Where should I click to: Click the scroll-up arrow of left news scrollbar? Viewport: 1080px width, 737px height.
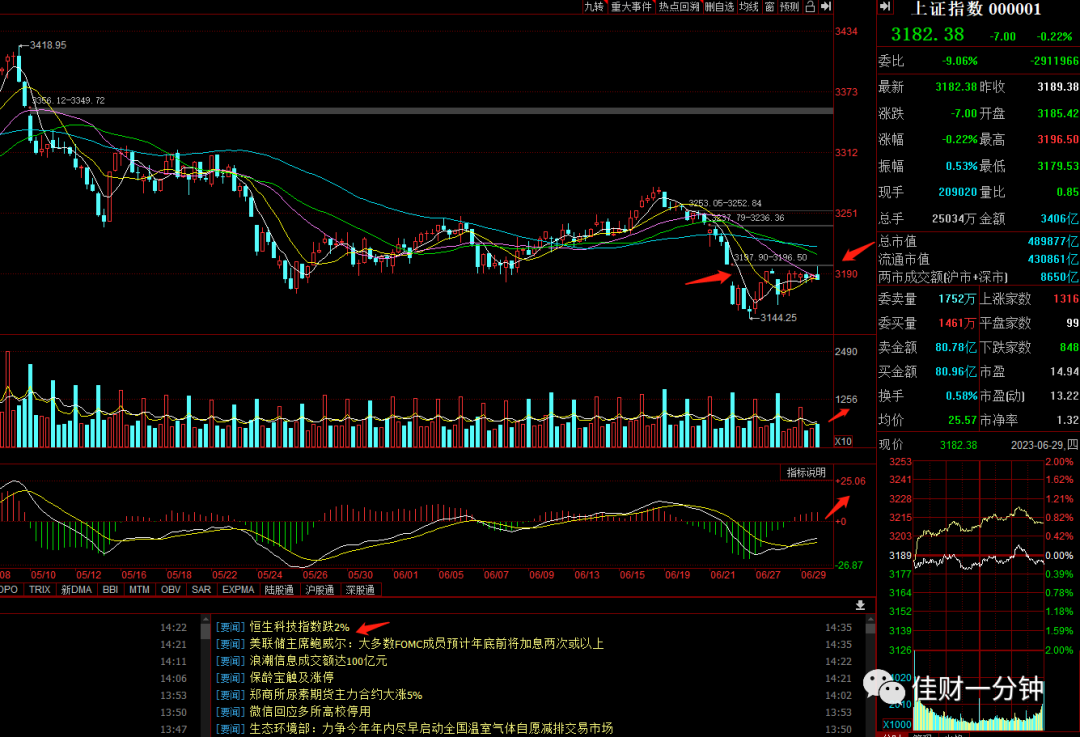(x=205, y=620)
